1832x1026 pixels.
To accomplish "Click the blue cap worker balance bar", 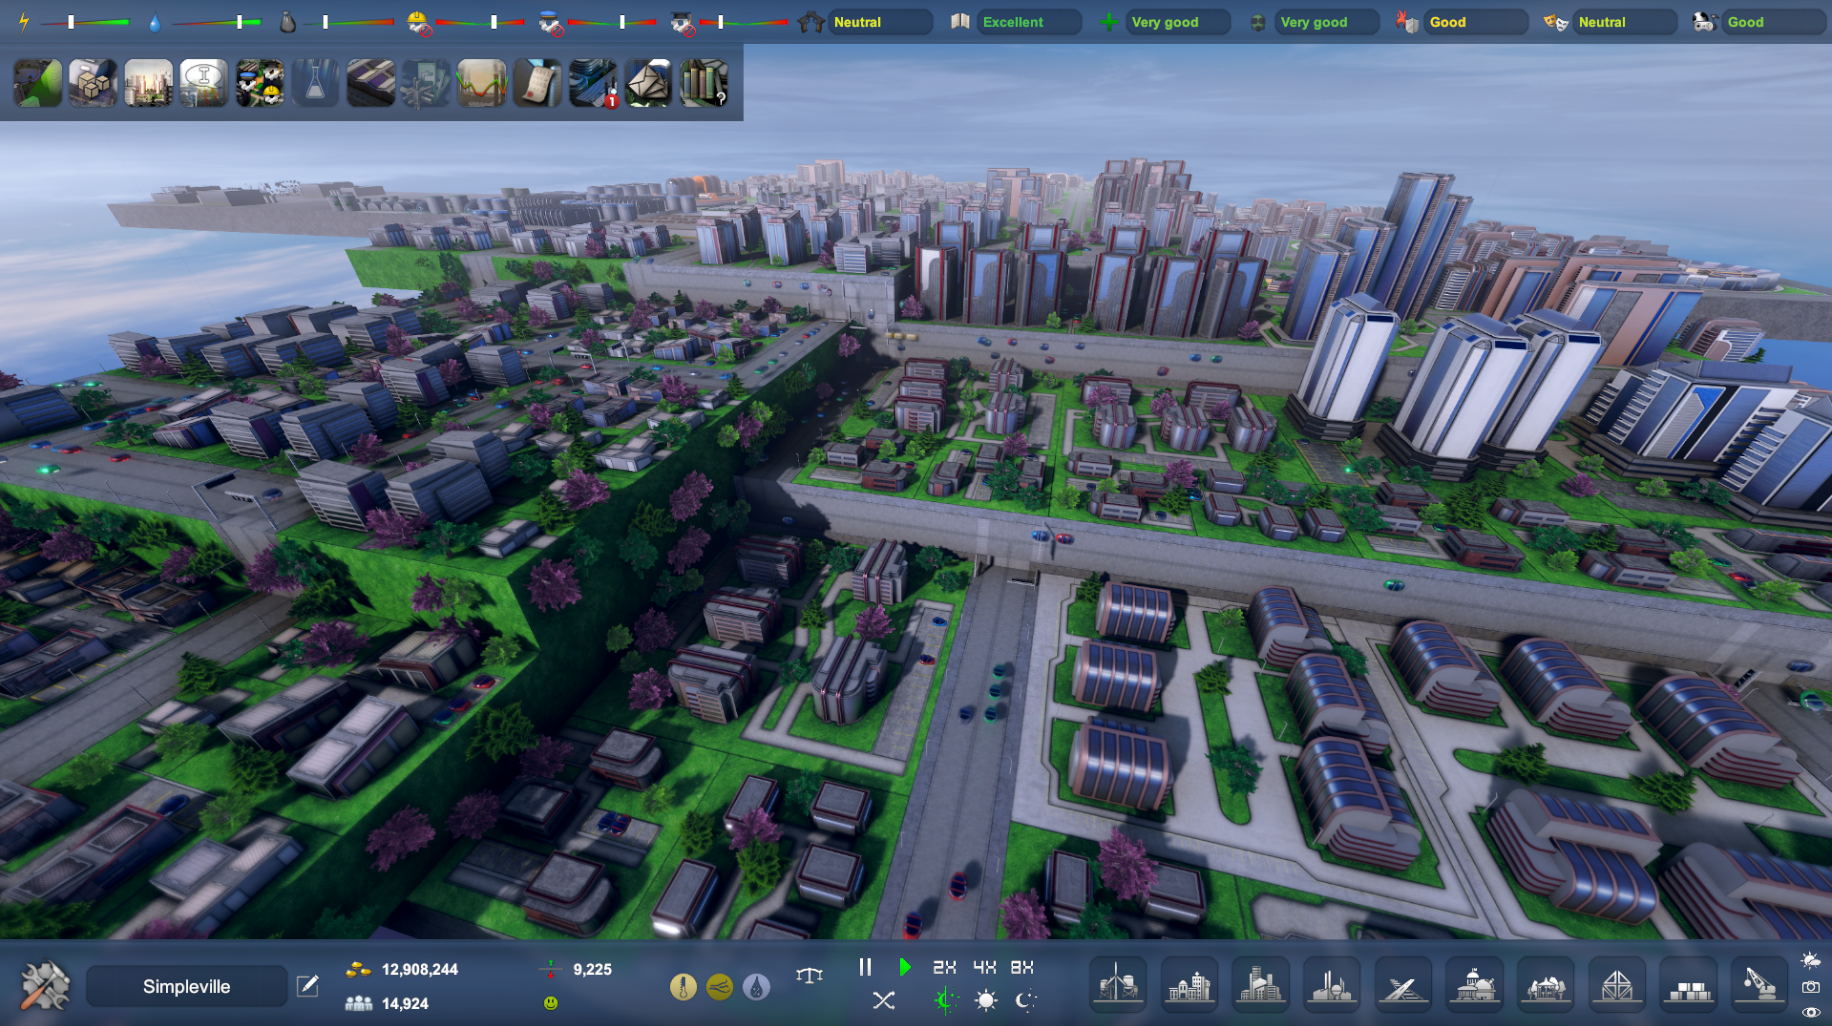I will 611,22.
